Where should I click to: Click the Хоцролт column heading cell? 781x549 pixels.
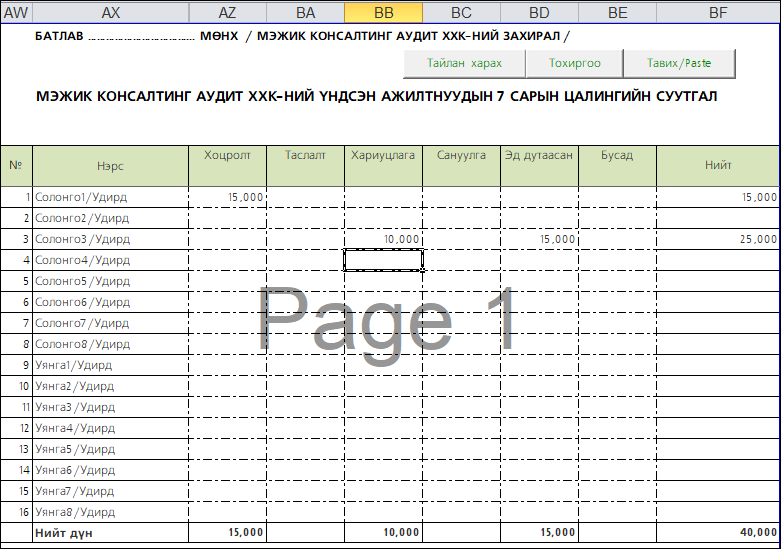point(227,165)
